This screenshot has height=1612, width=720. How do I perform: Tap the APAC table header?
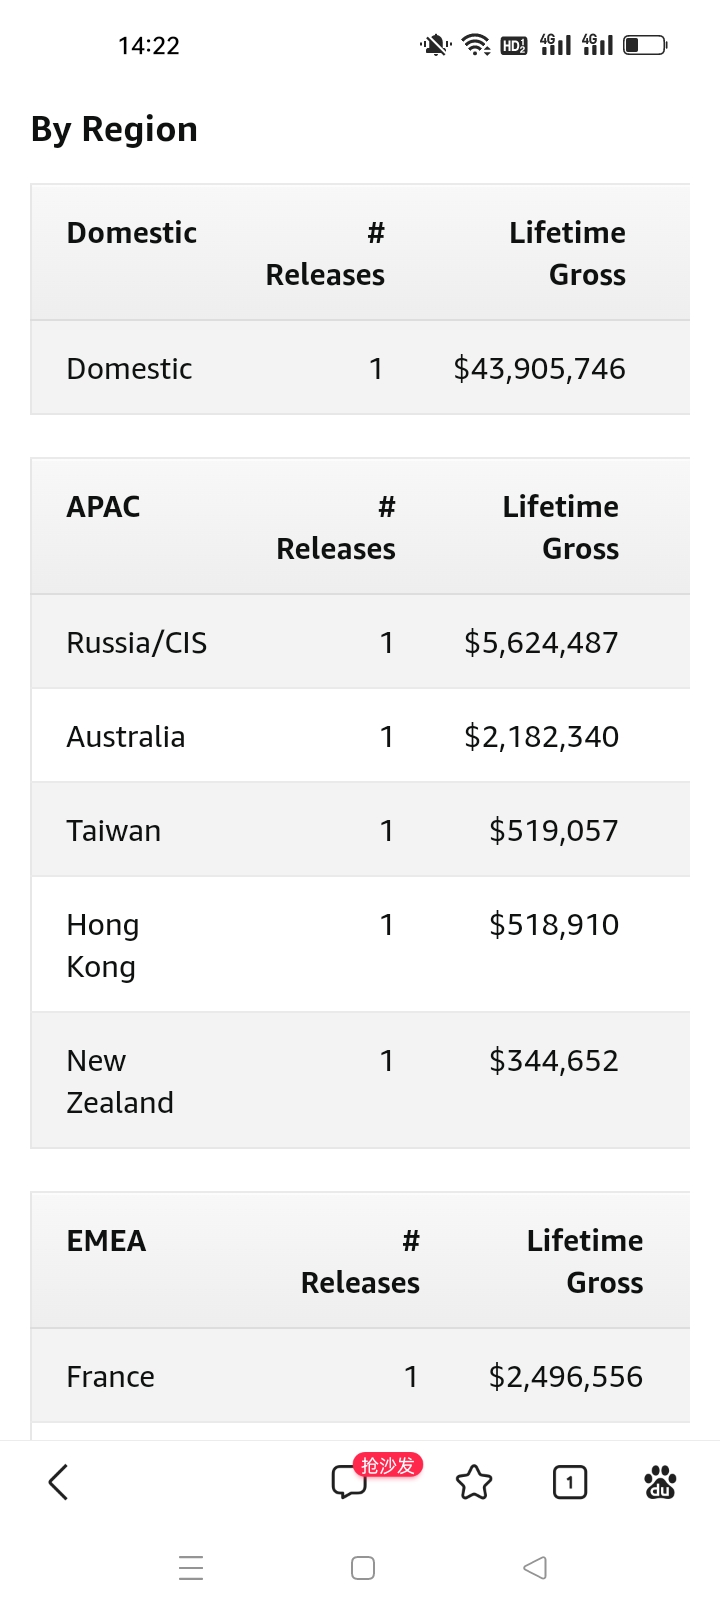click(x=104, y=506)
